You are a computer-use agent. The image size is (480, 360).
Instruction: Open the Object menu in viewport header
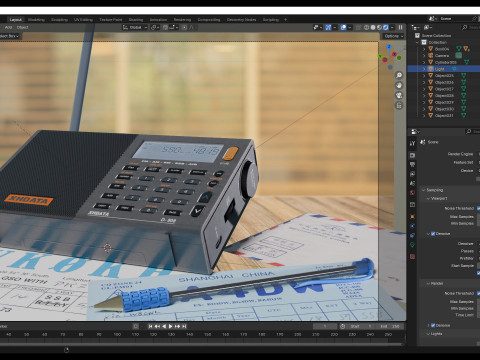point(23,27)
